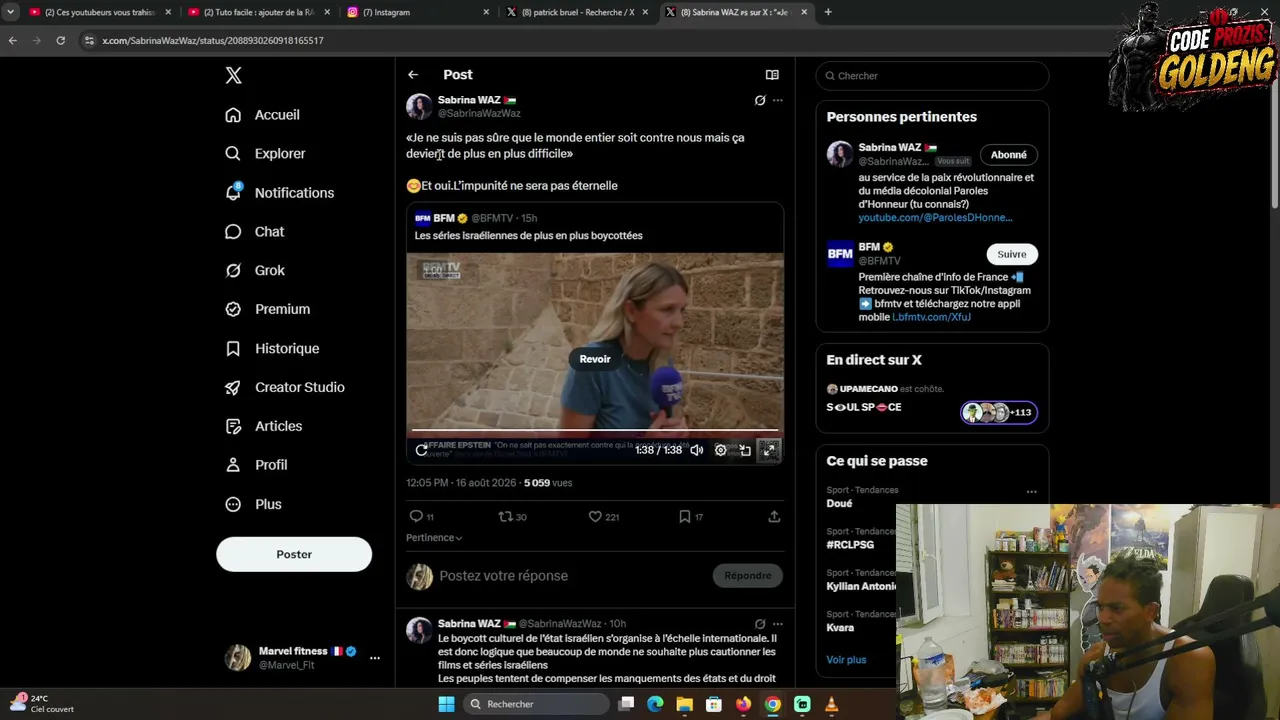1280x720 pixels.
Task: Open reader view icon beside Post header
Action: [772, 75]
